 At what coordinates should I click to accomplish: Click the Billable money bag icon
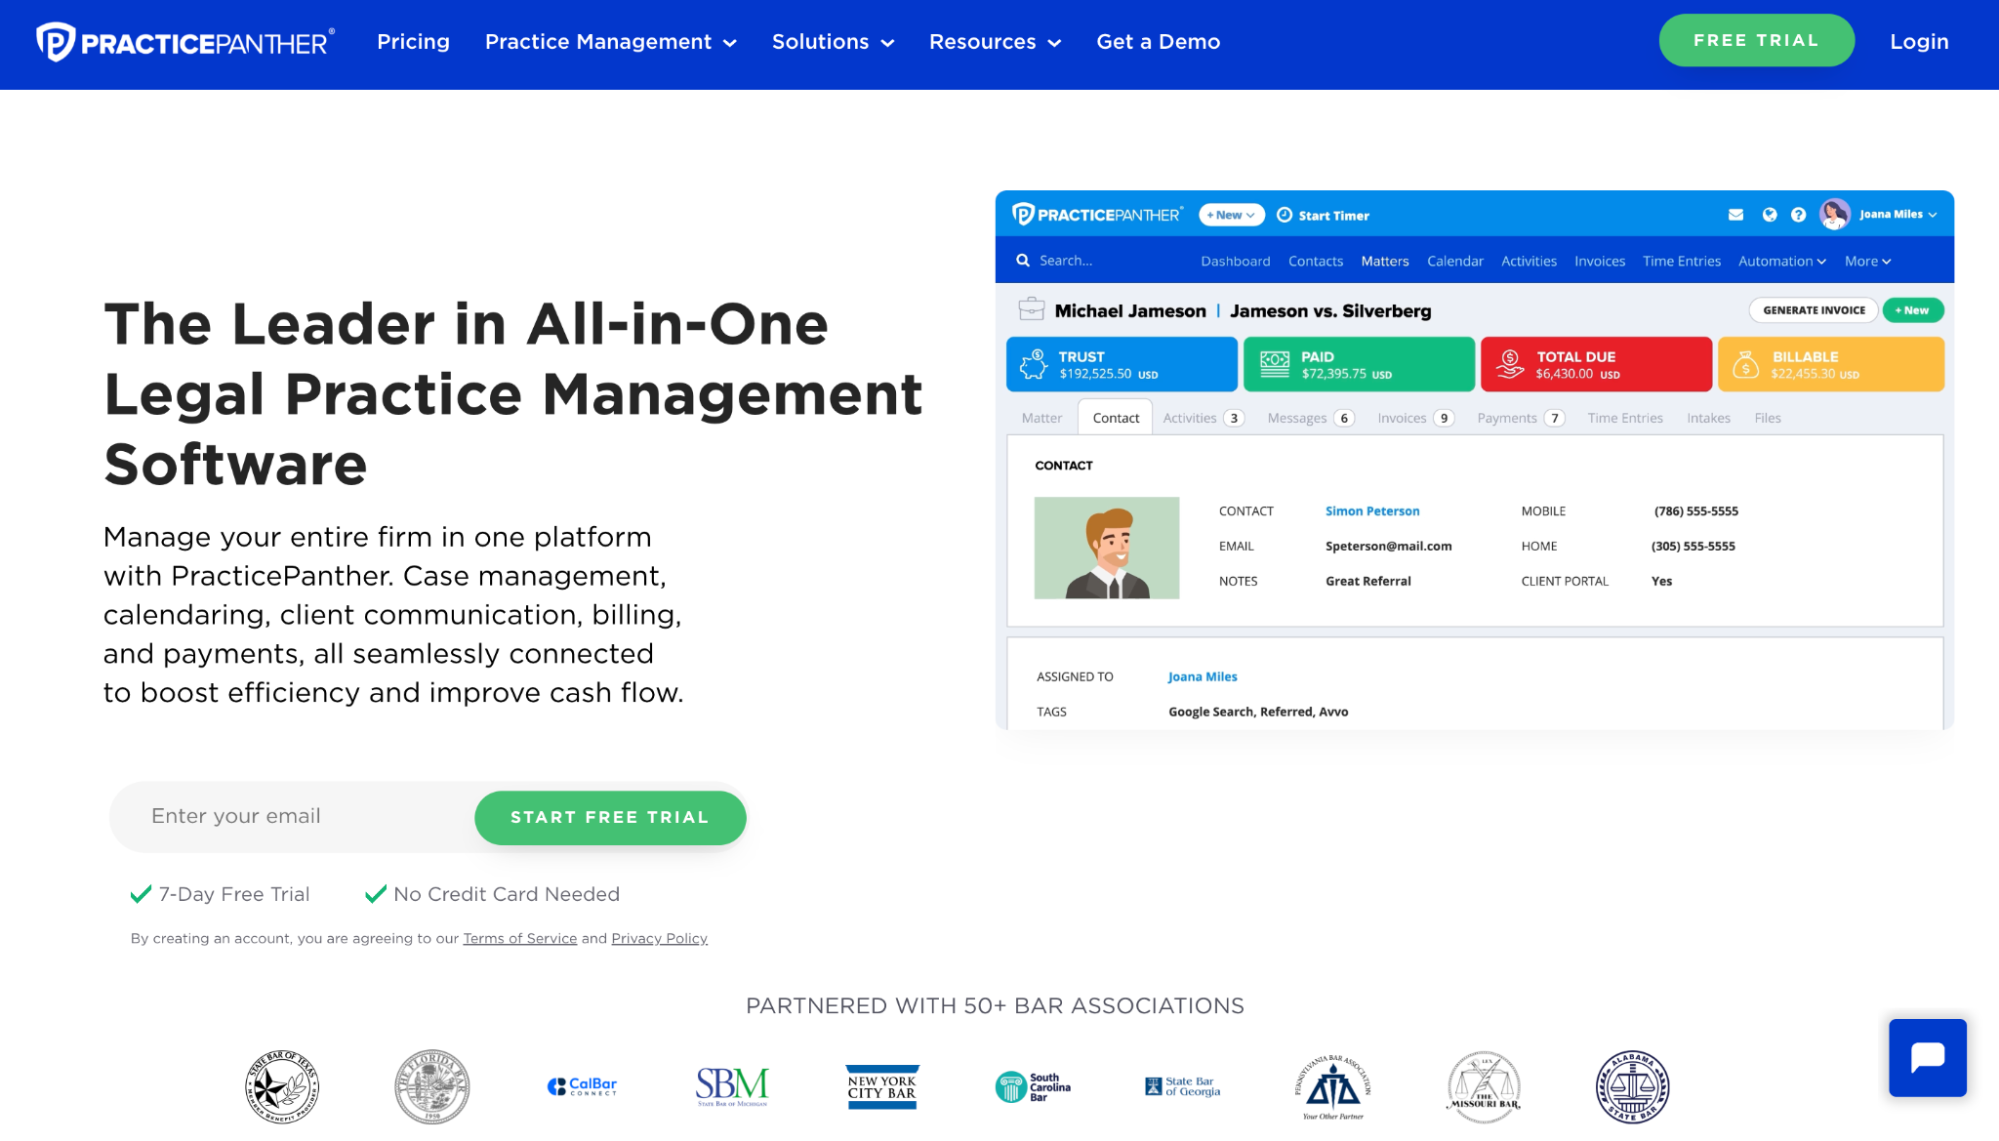(x=1745, y=364)
